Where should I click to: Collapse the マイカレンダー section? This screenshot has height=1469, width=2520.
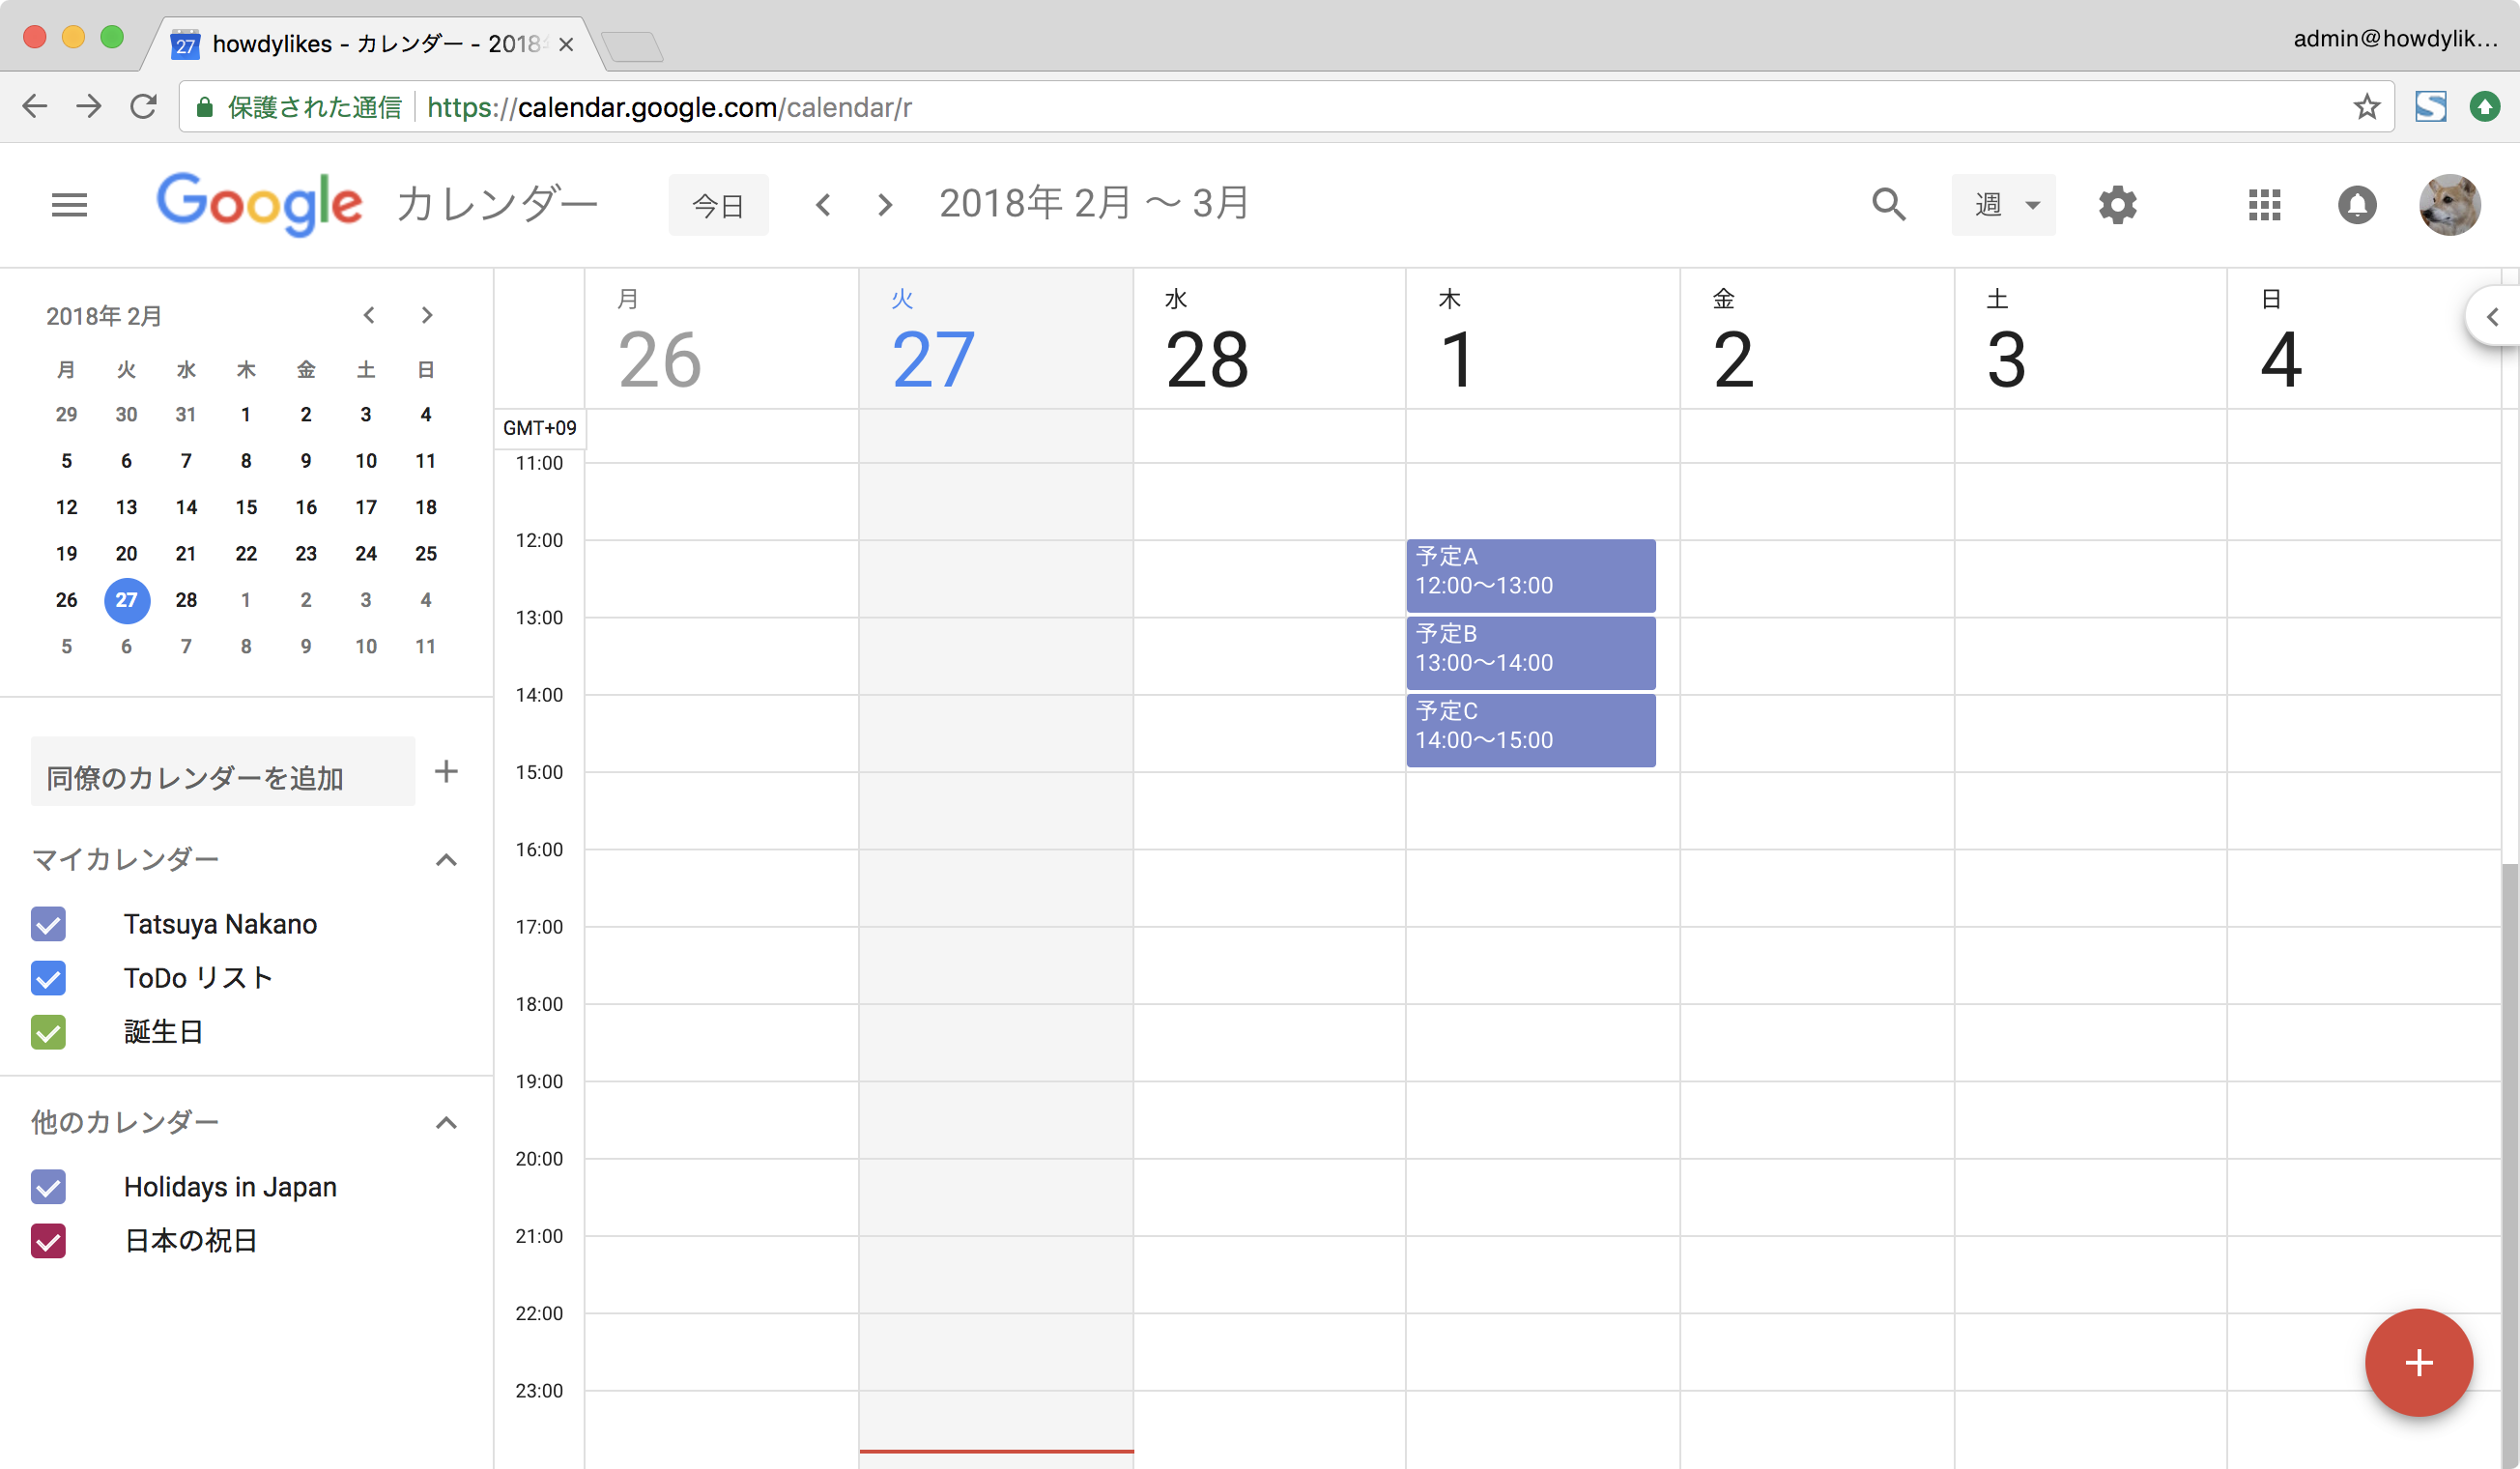pyautogui.click(x=446, y=860)
